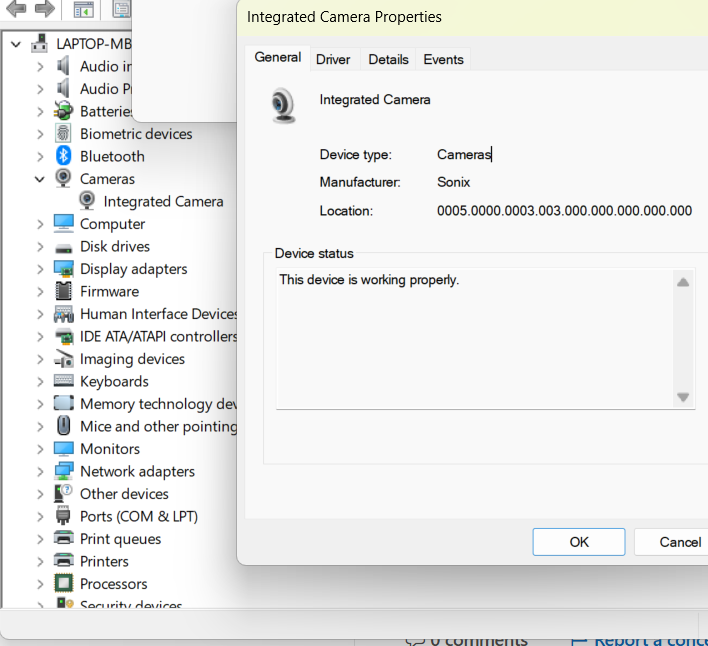Click the Memory technology devices icon
Image resolution: width=708 pixels, height=646 pixels.
click(63, 403)
